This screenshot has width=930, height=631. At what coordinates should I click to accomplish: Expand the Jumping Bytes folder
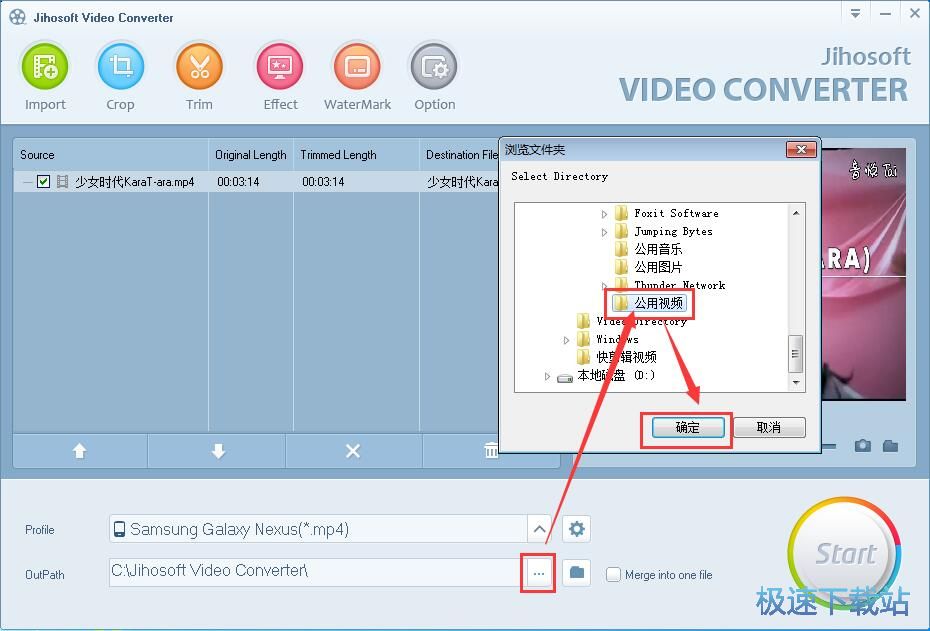[x=604, y=232]
